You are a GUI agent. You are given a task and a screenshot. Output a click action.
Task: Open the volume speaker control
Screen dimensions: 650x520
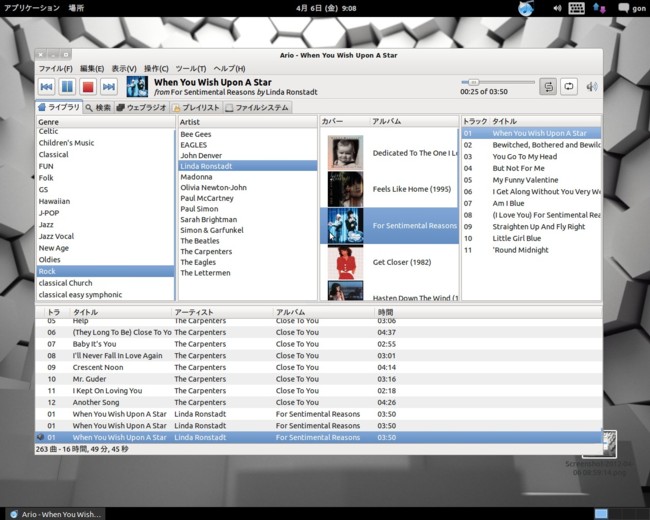(x=592, y=87)
